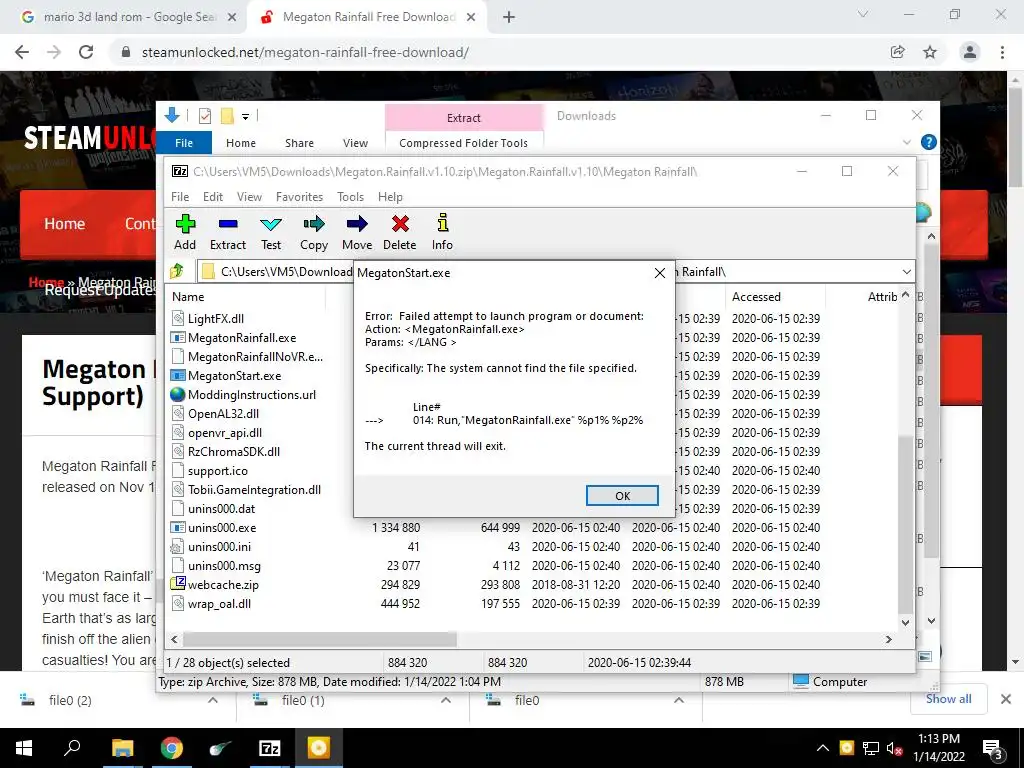Expand the Explorer ribbon chevron
This screenshot has height=768, width=1024.
click(906, 142)
